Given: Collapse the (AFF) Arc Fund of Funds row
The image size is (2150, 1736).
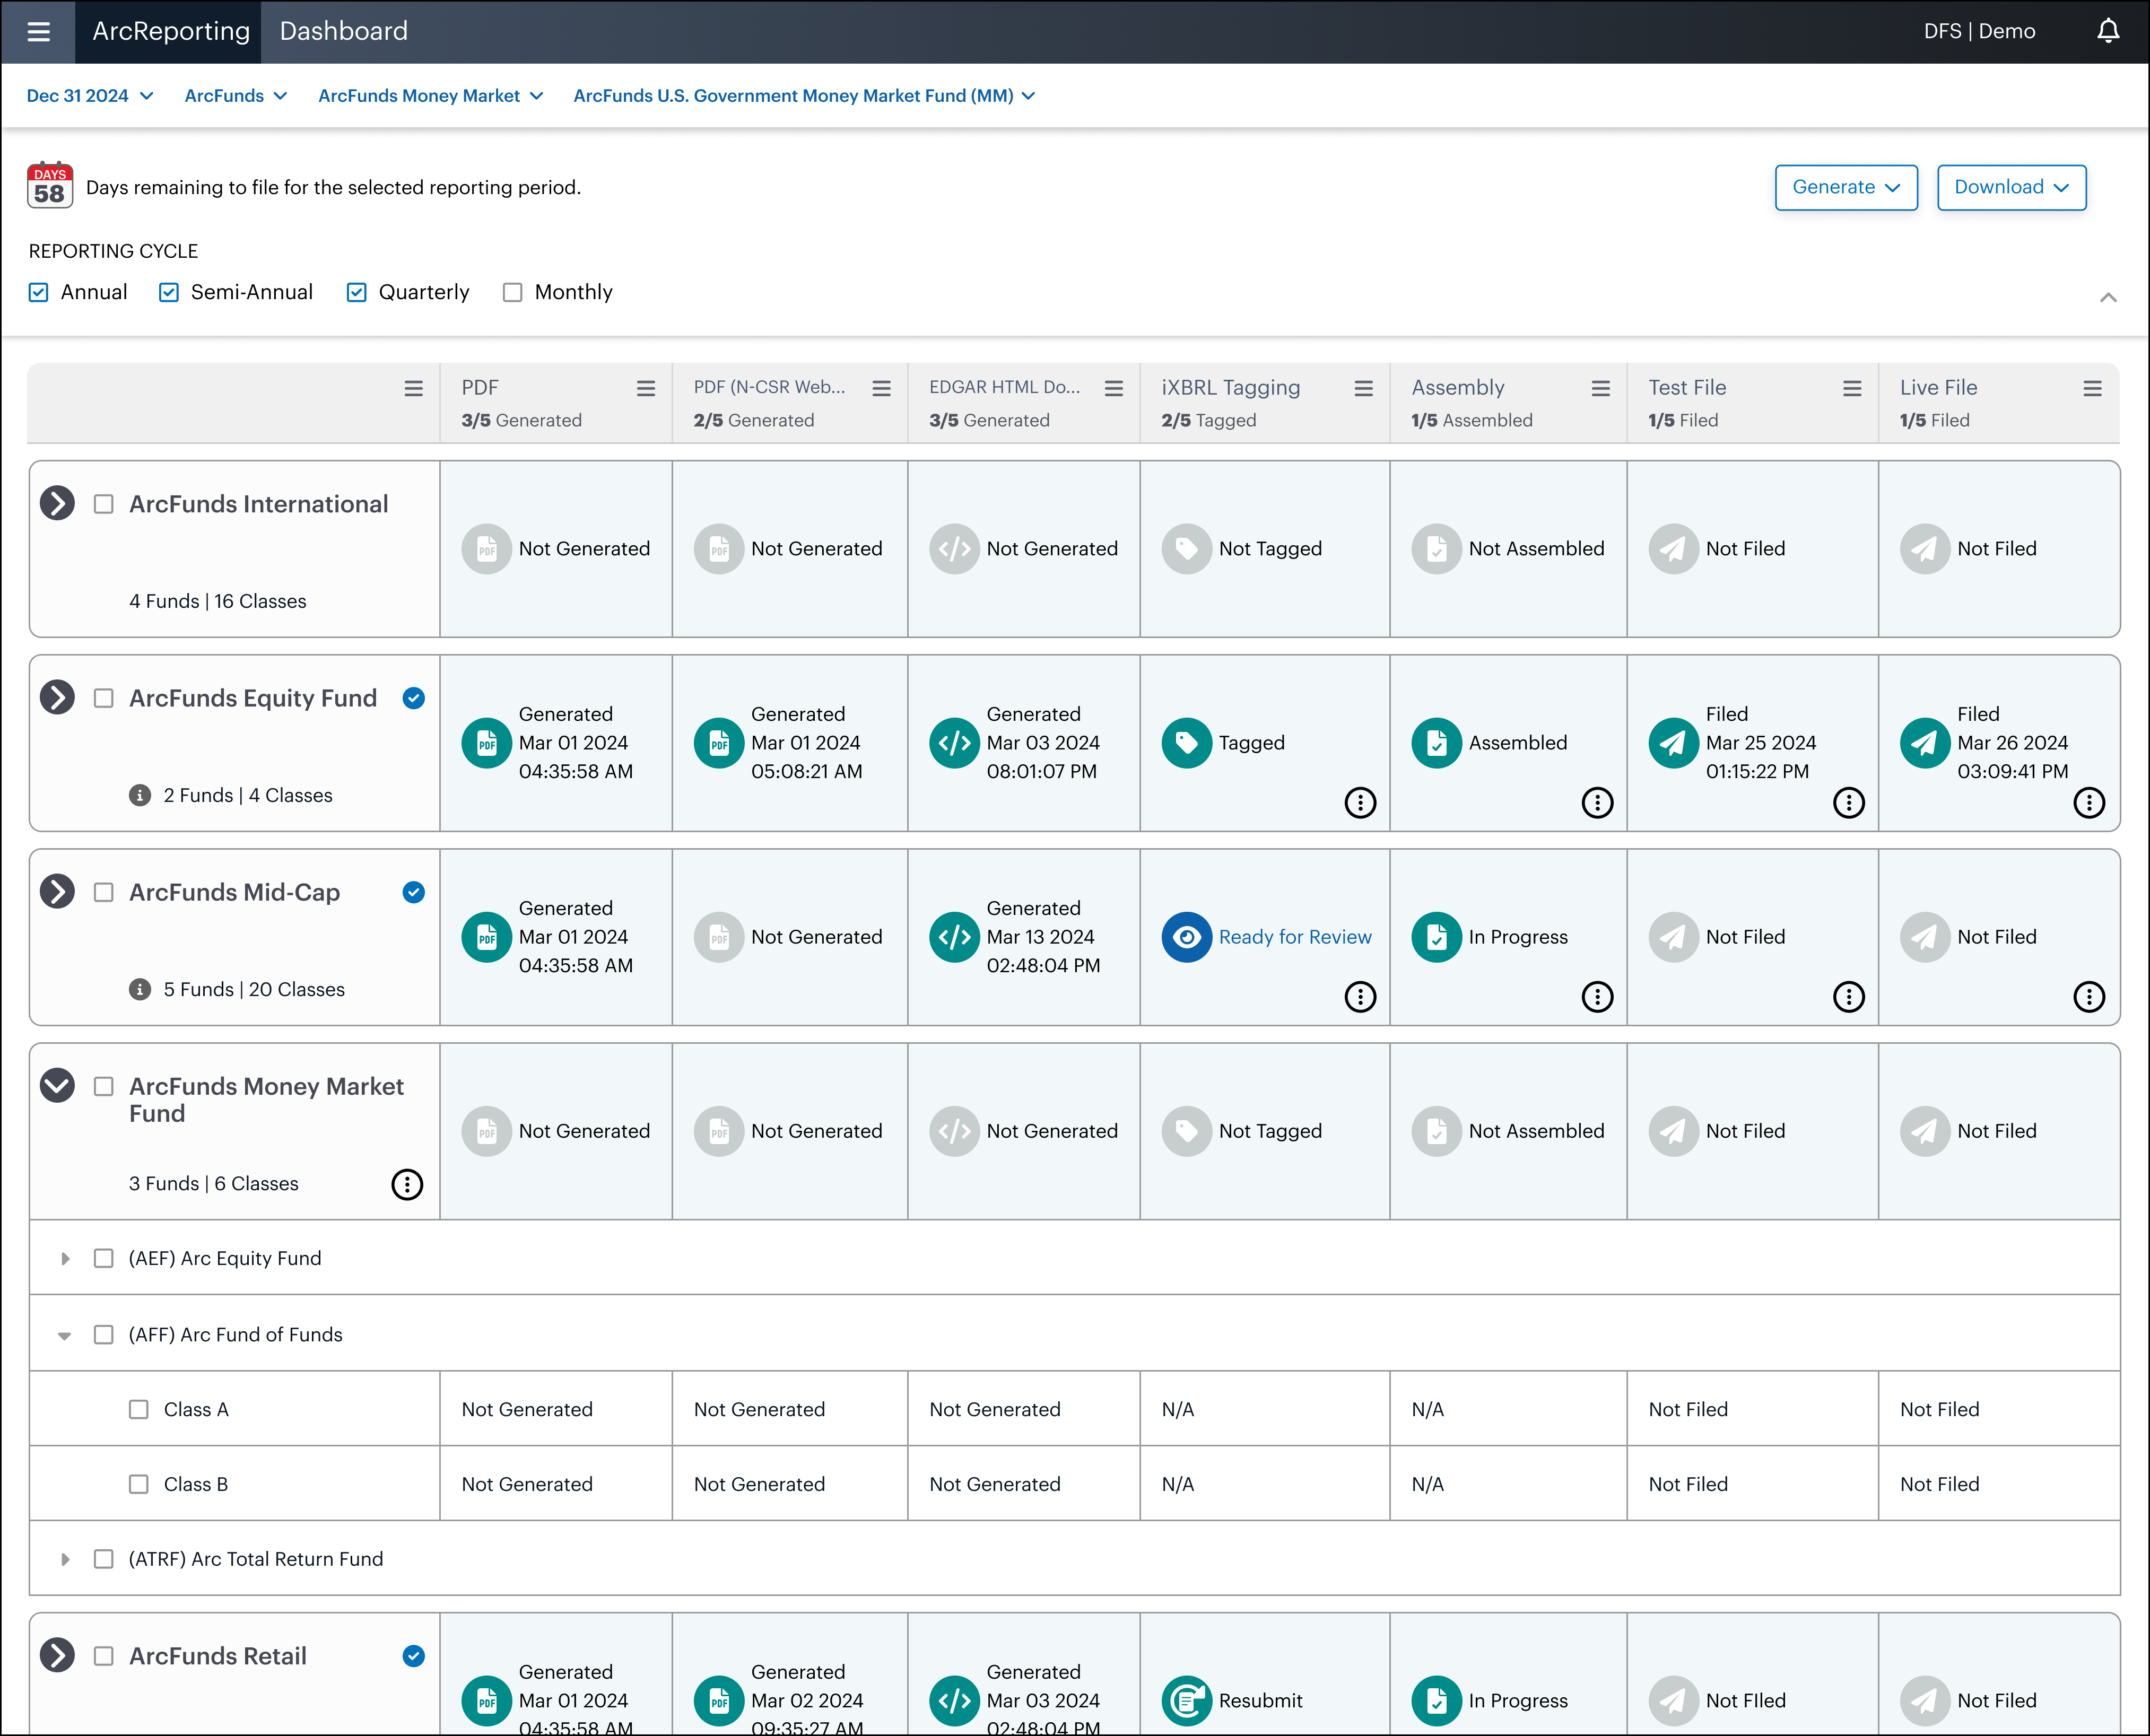Looking at the screenshot, I should 65,1336.
